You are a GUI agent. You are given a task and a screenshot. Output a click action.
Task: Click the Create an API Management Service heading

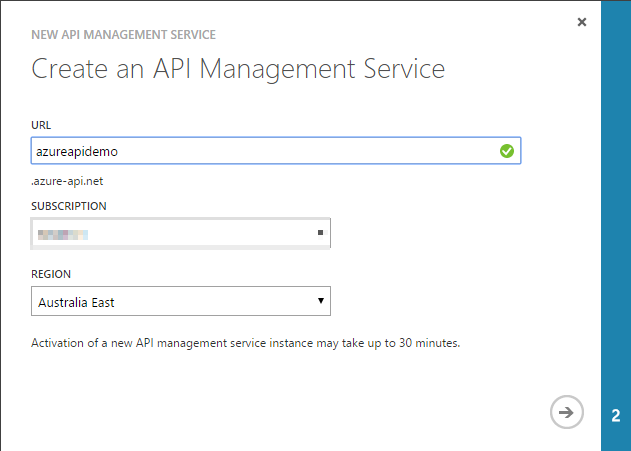click(238, 69)
